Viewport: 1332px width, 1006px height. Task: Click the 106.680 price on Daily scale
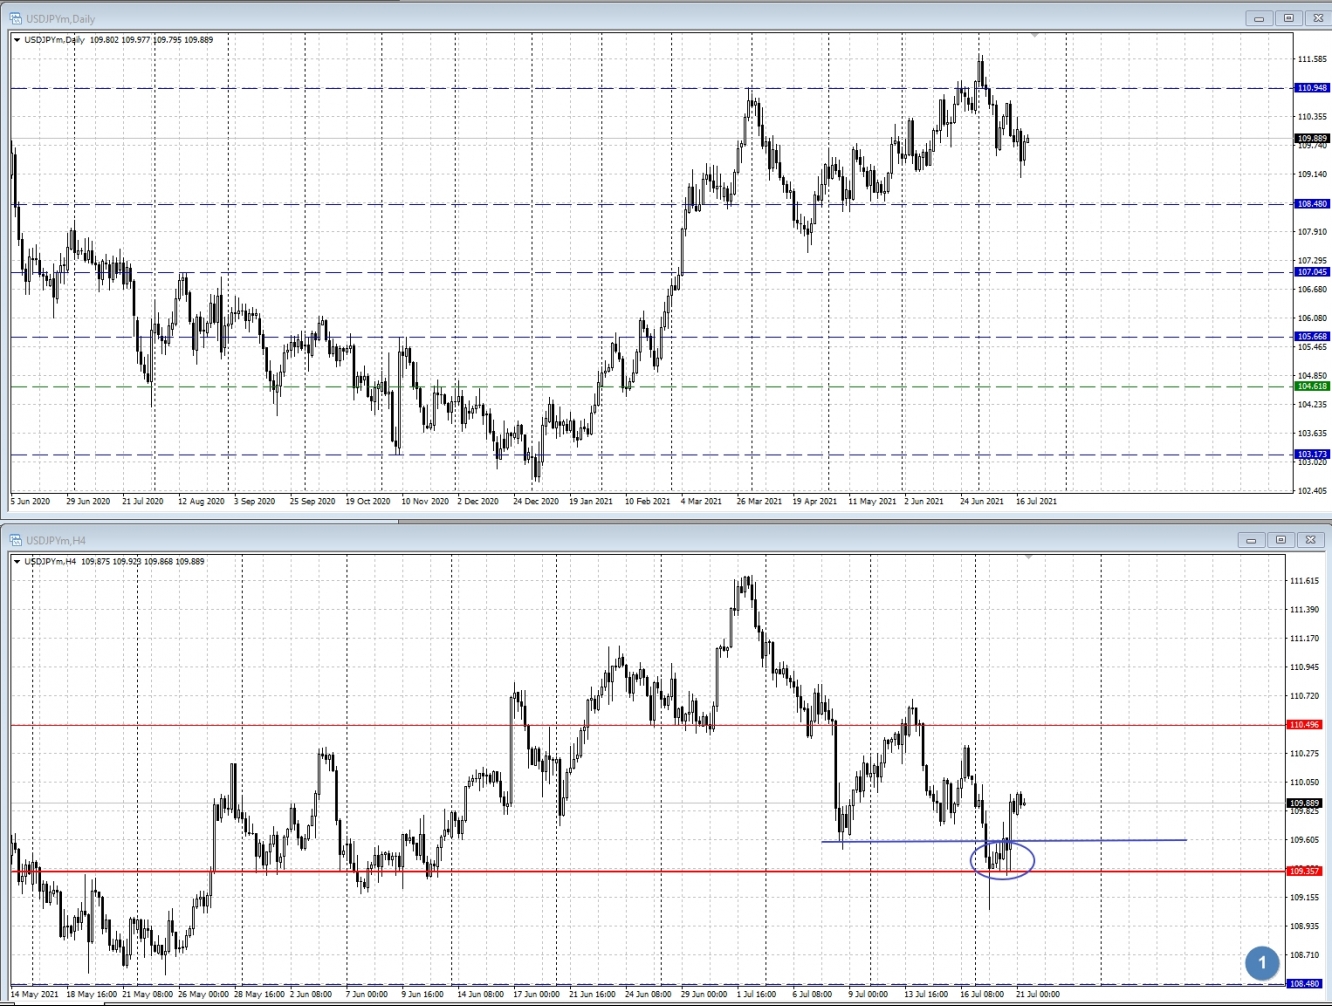point(1312,290)
